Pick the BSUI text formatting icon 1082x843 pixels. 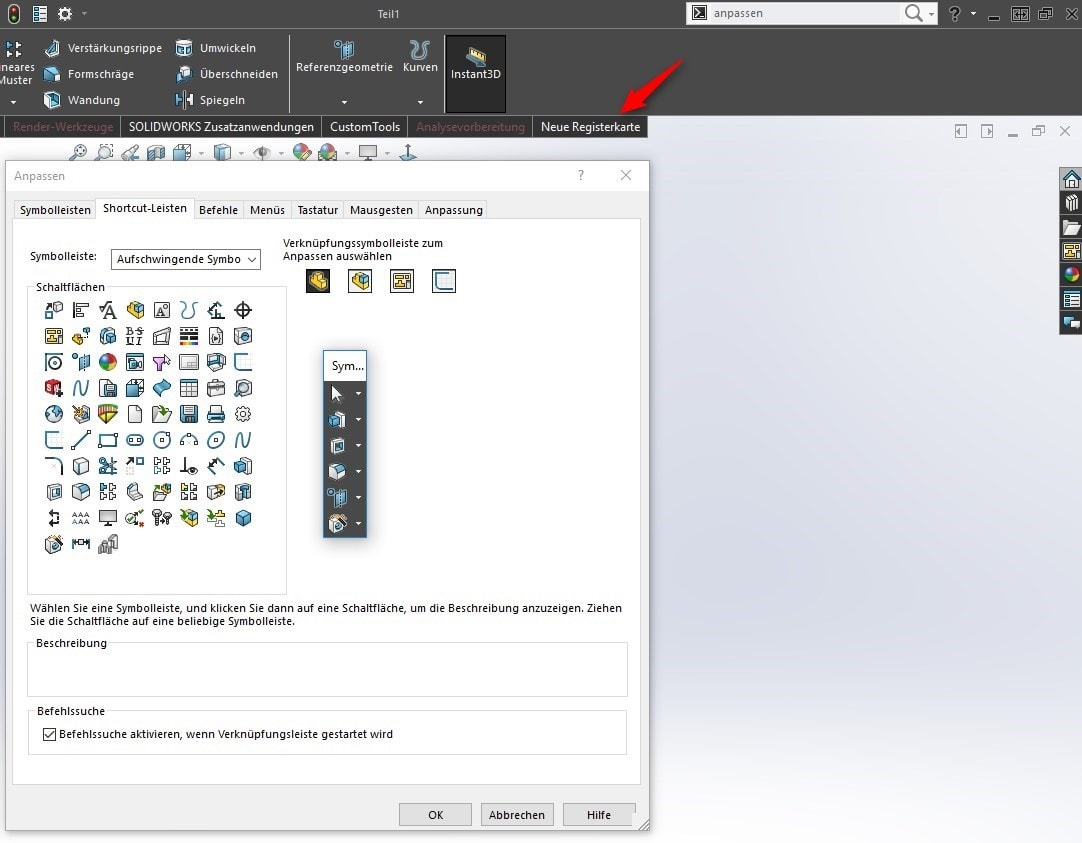(135, 336)
